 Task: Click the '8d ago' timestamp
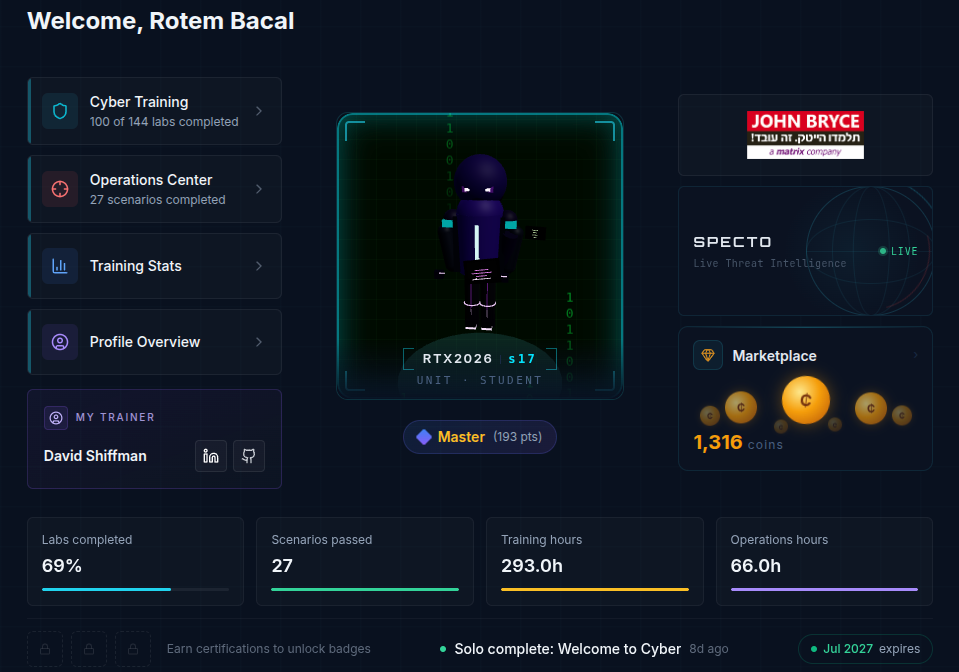[x=709, y=649]
